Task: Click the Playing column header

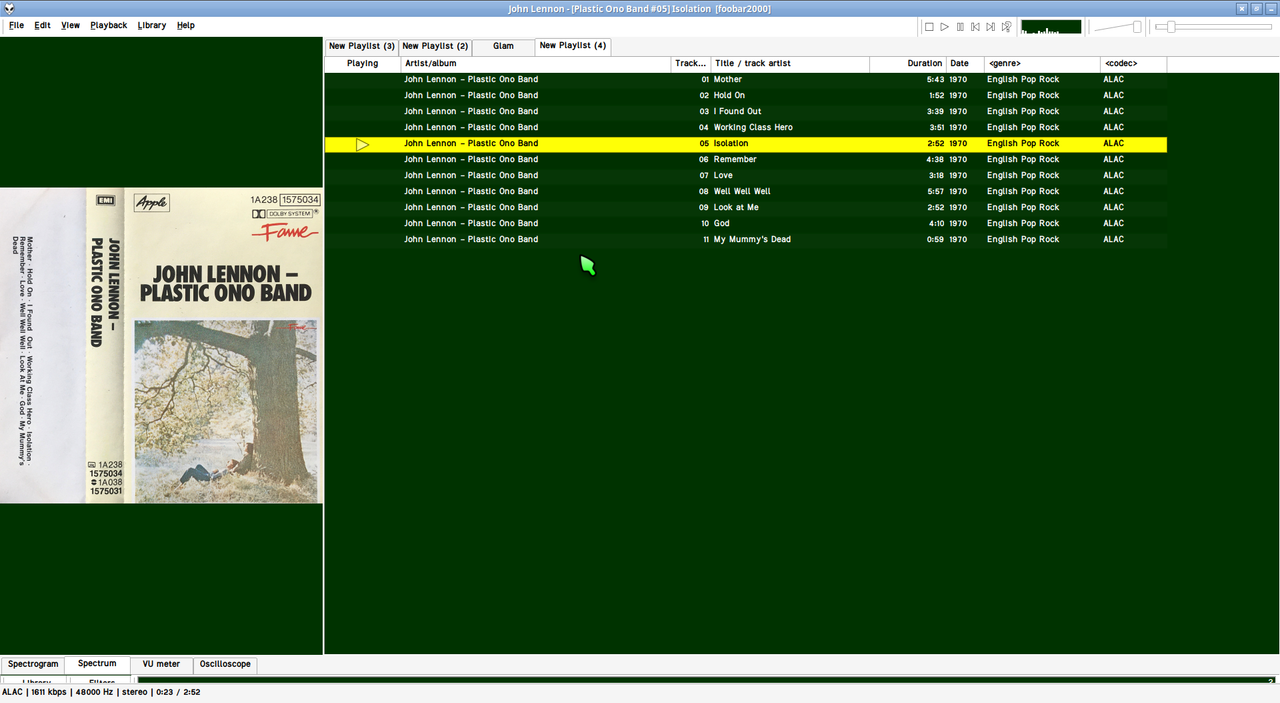Action: coord(362,64)
